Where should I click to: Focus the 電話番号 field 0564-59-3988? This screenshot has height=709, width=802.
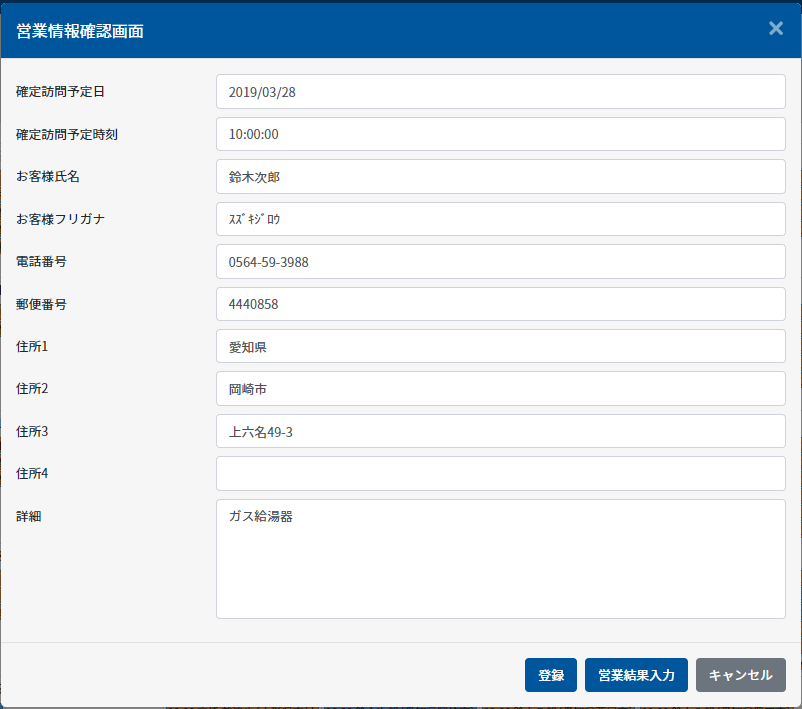[x=500, y=261]
